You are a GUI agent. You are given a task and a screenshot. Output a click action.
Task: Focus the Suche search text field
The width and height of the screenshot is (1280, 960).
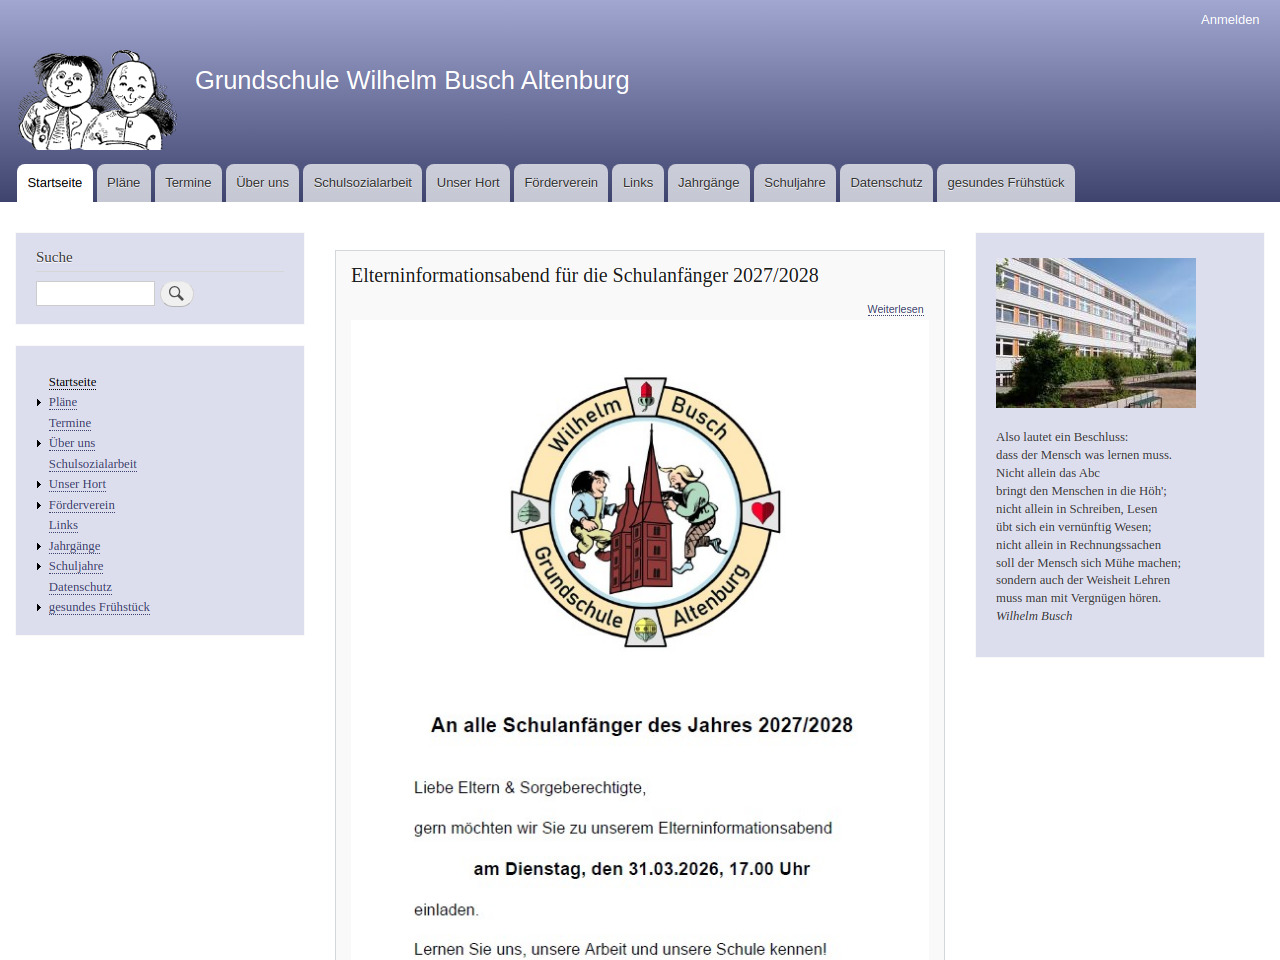tap(95, 293)
